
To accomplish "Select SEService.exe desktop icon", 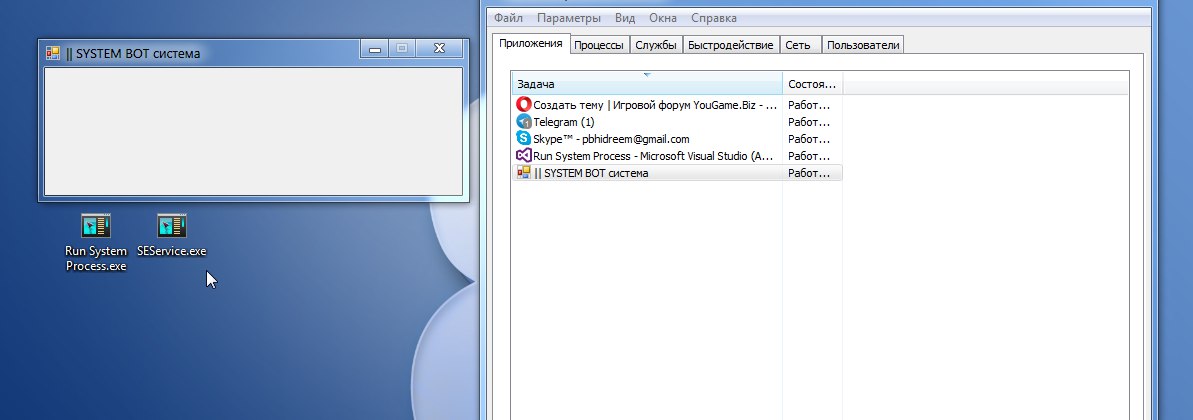I will coord(172,235).
